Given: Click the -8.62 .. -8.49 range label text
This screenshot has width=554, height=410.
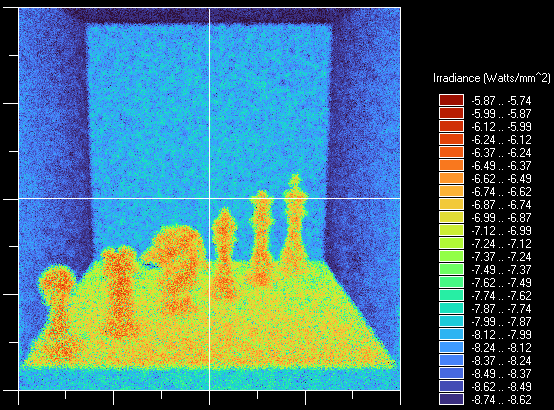Looking at the screenshot, I should click(501, 386).
